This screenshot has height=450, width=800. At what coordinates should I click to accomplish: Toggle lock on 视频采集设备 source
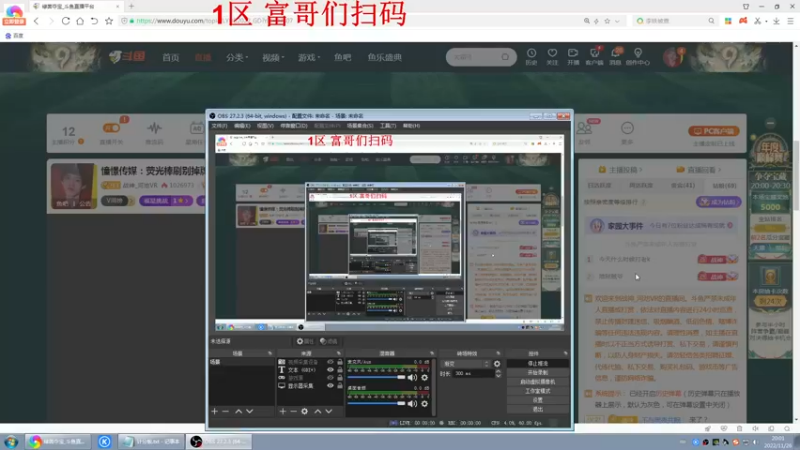pos(340,362)
